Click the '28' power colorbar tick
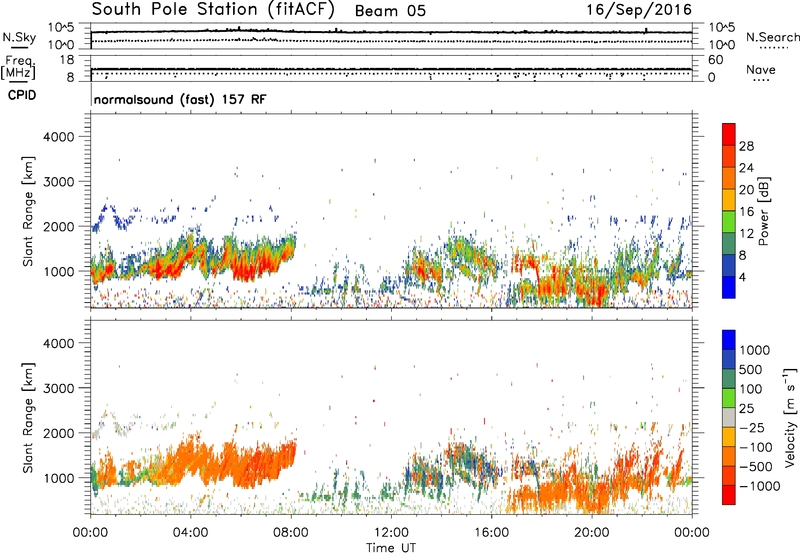 (x=746, y=146)
